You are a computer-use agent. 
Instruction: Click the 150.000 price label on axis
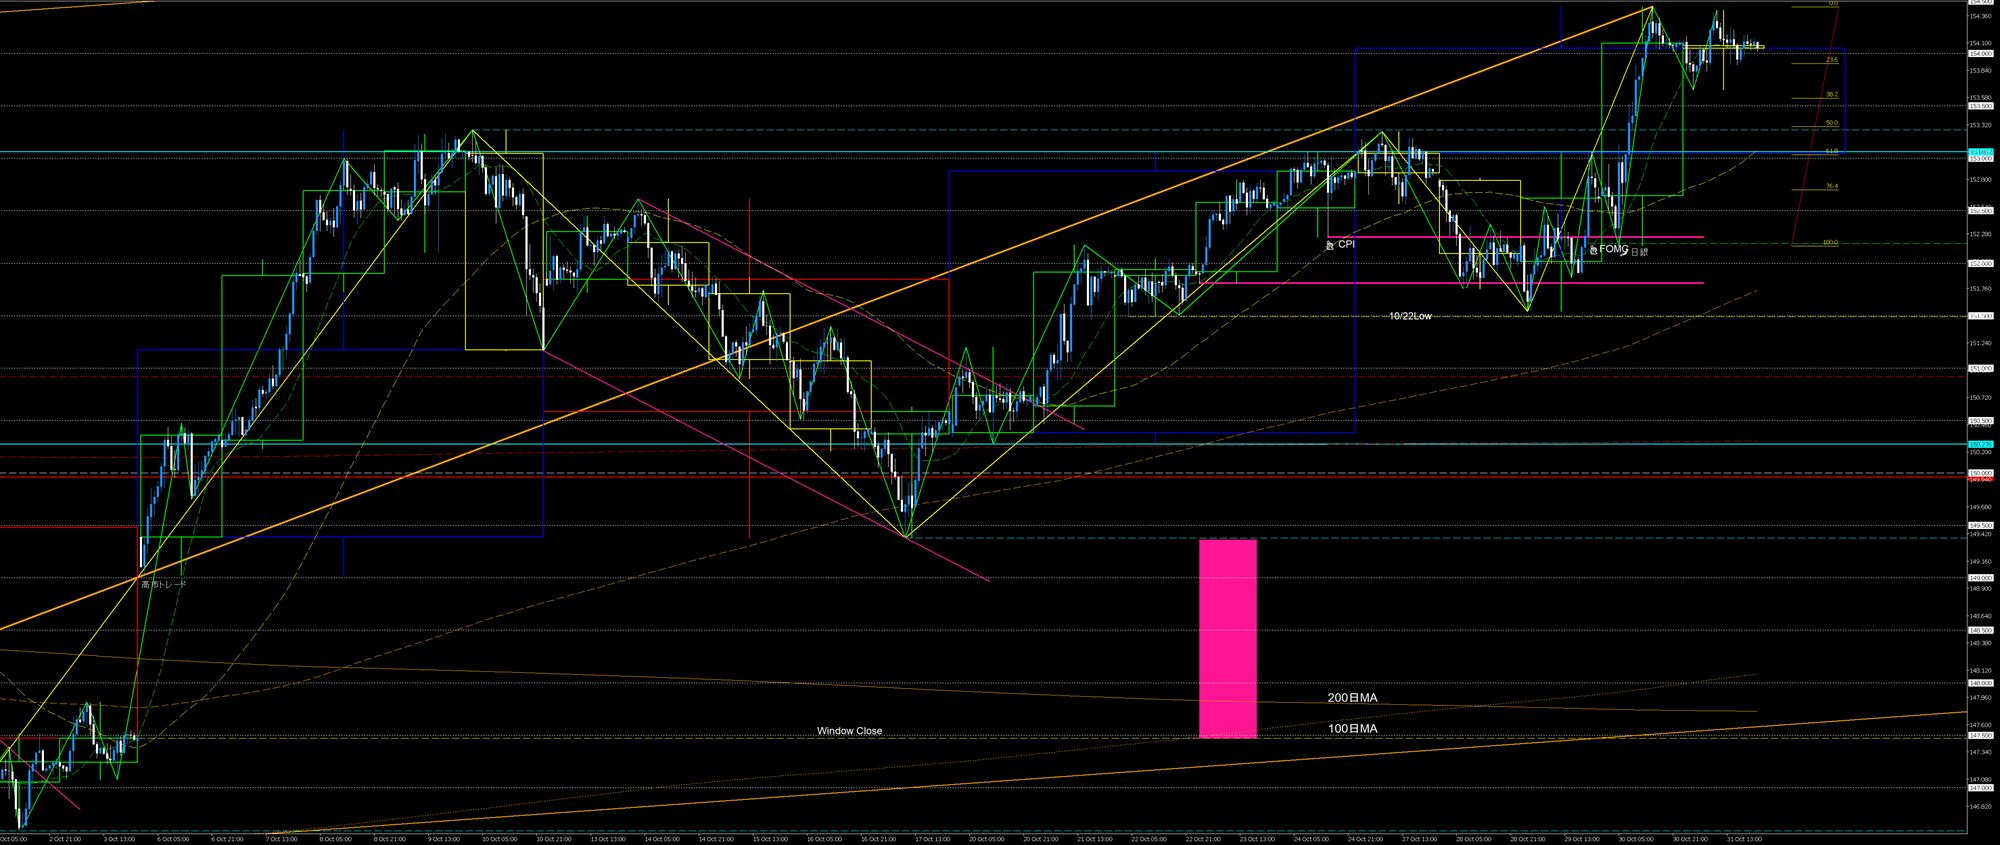click(1980, 473)
